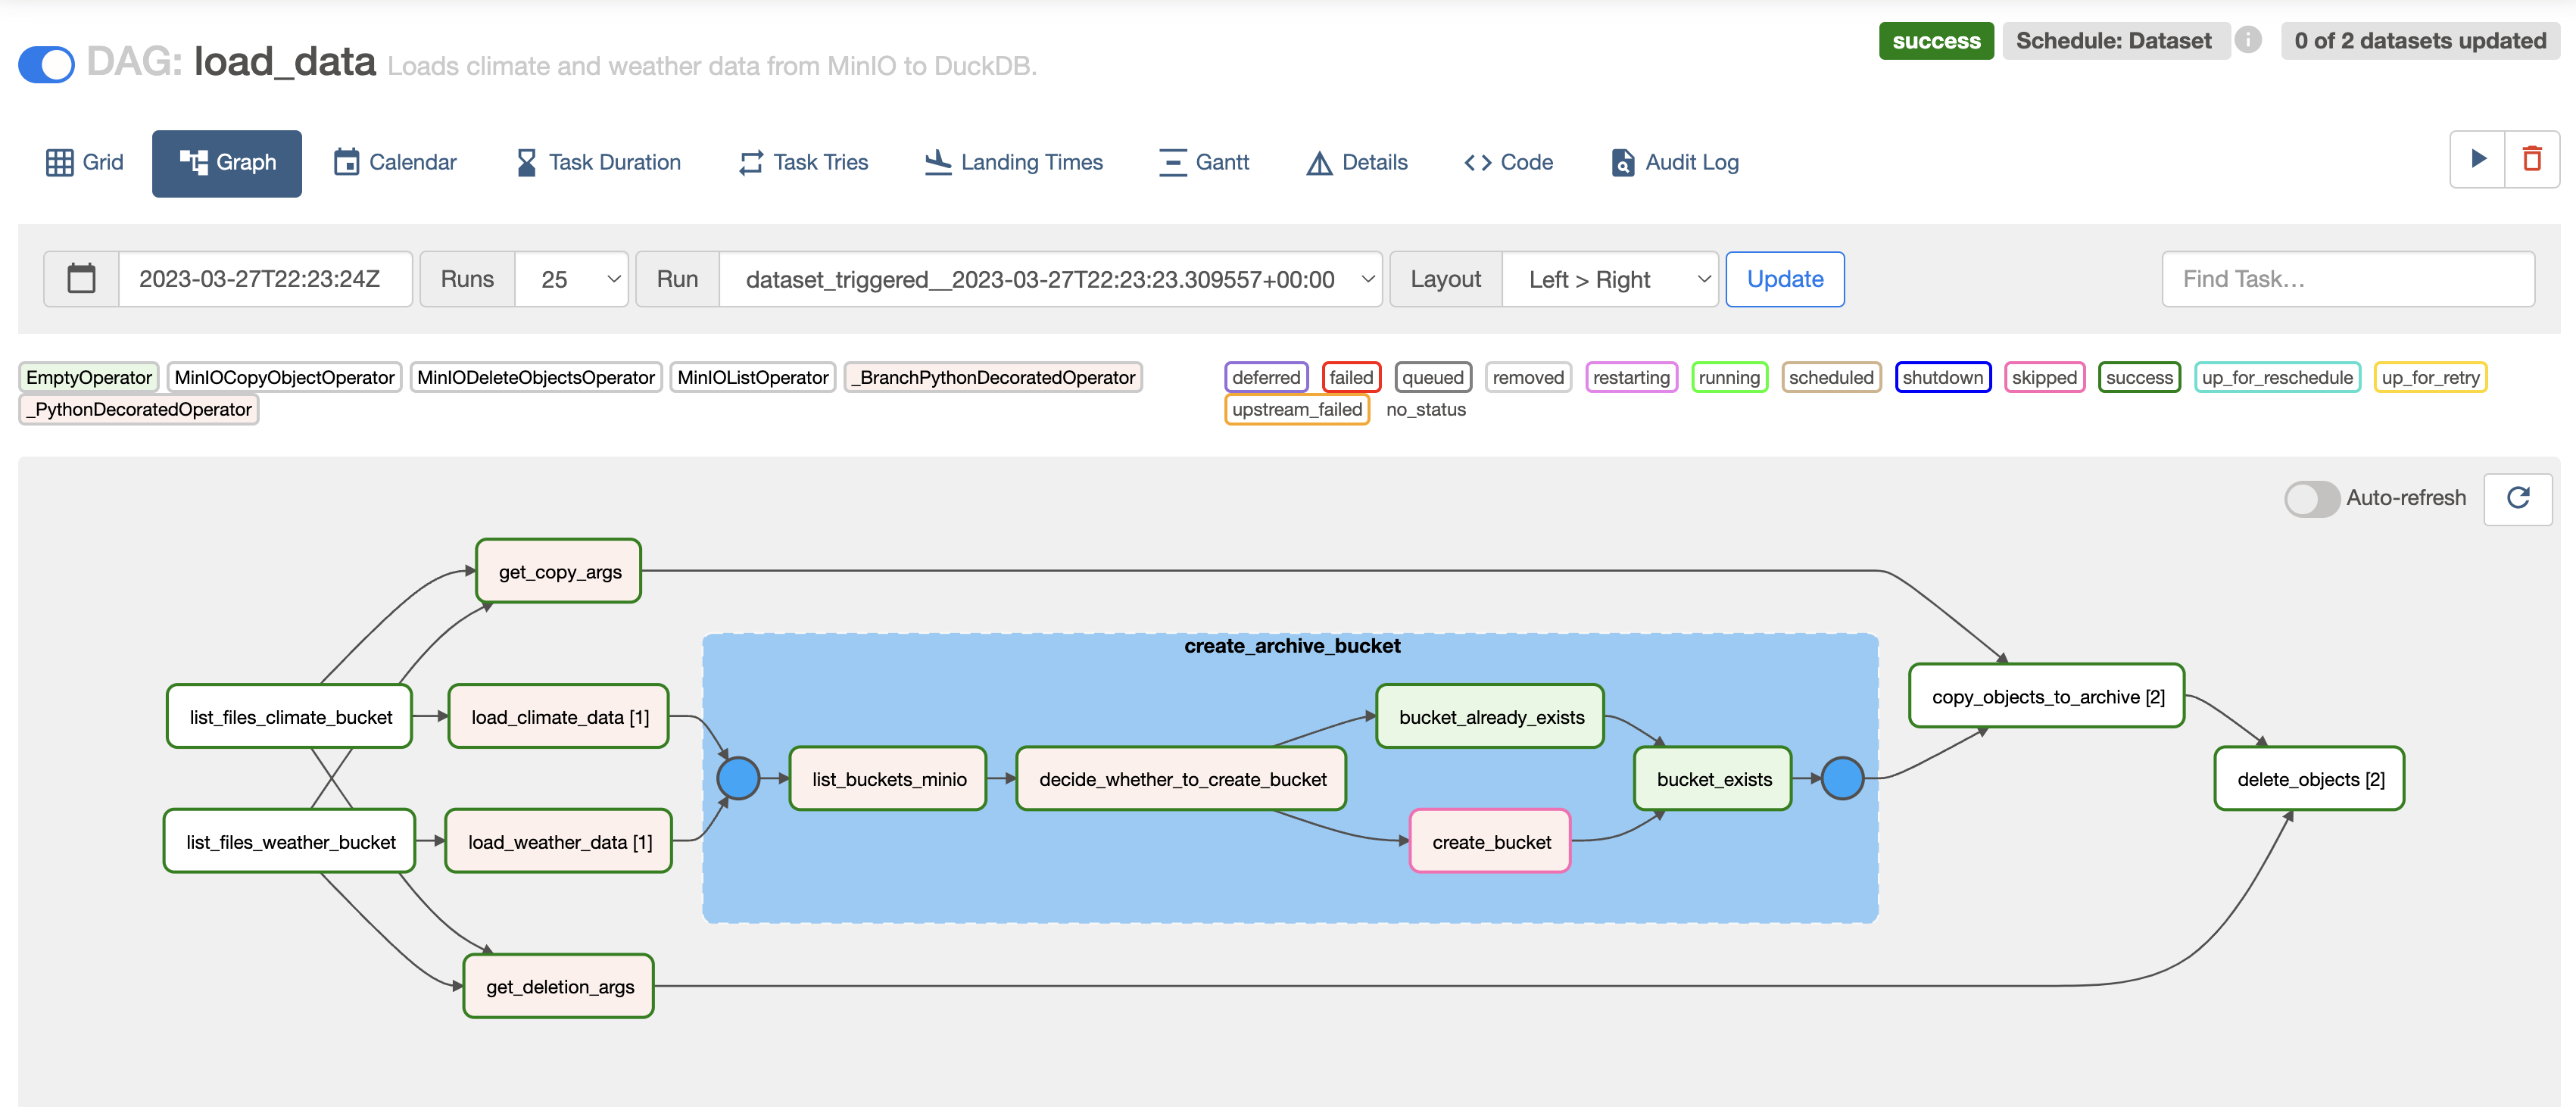The image size is (2576, 1107).
Task: Click the failed status legend swatch
Action: click(1350, 377)
